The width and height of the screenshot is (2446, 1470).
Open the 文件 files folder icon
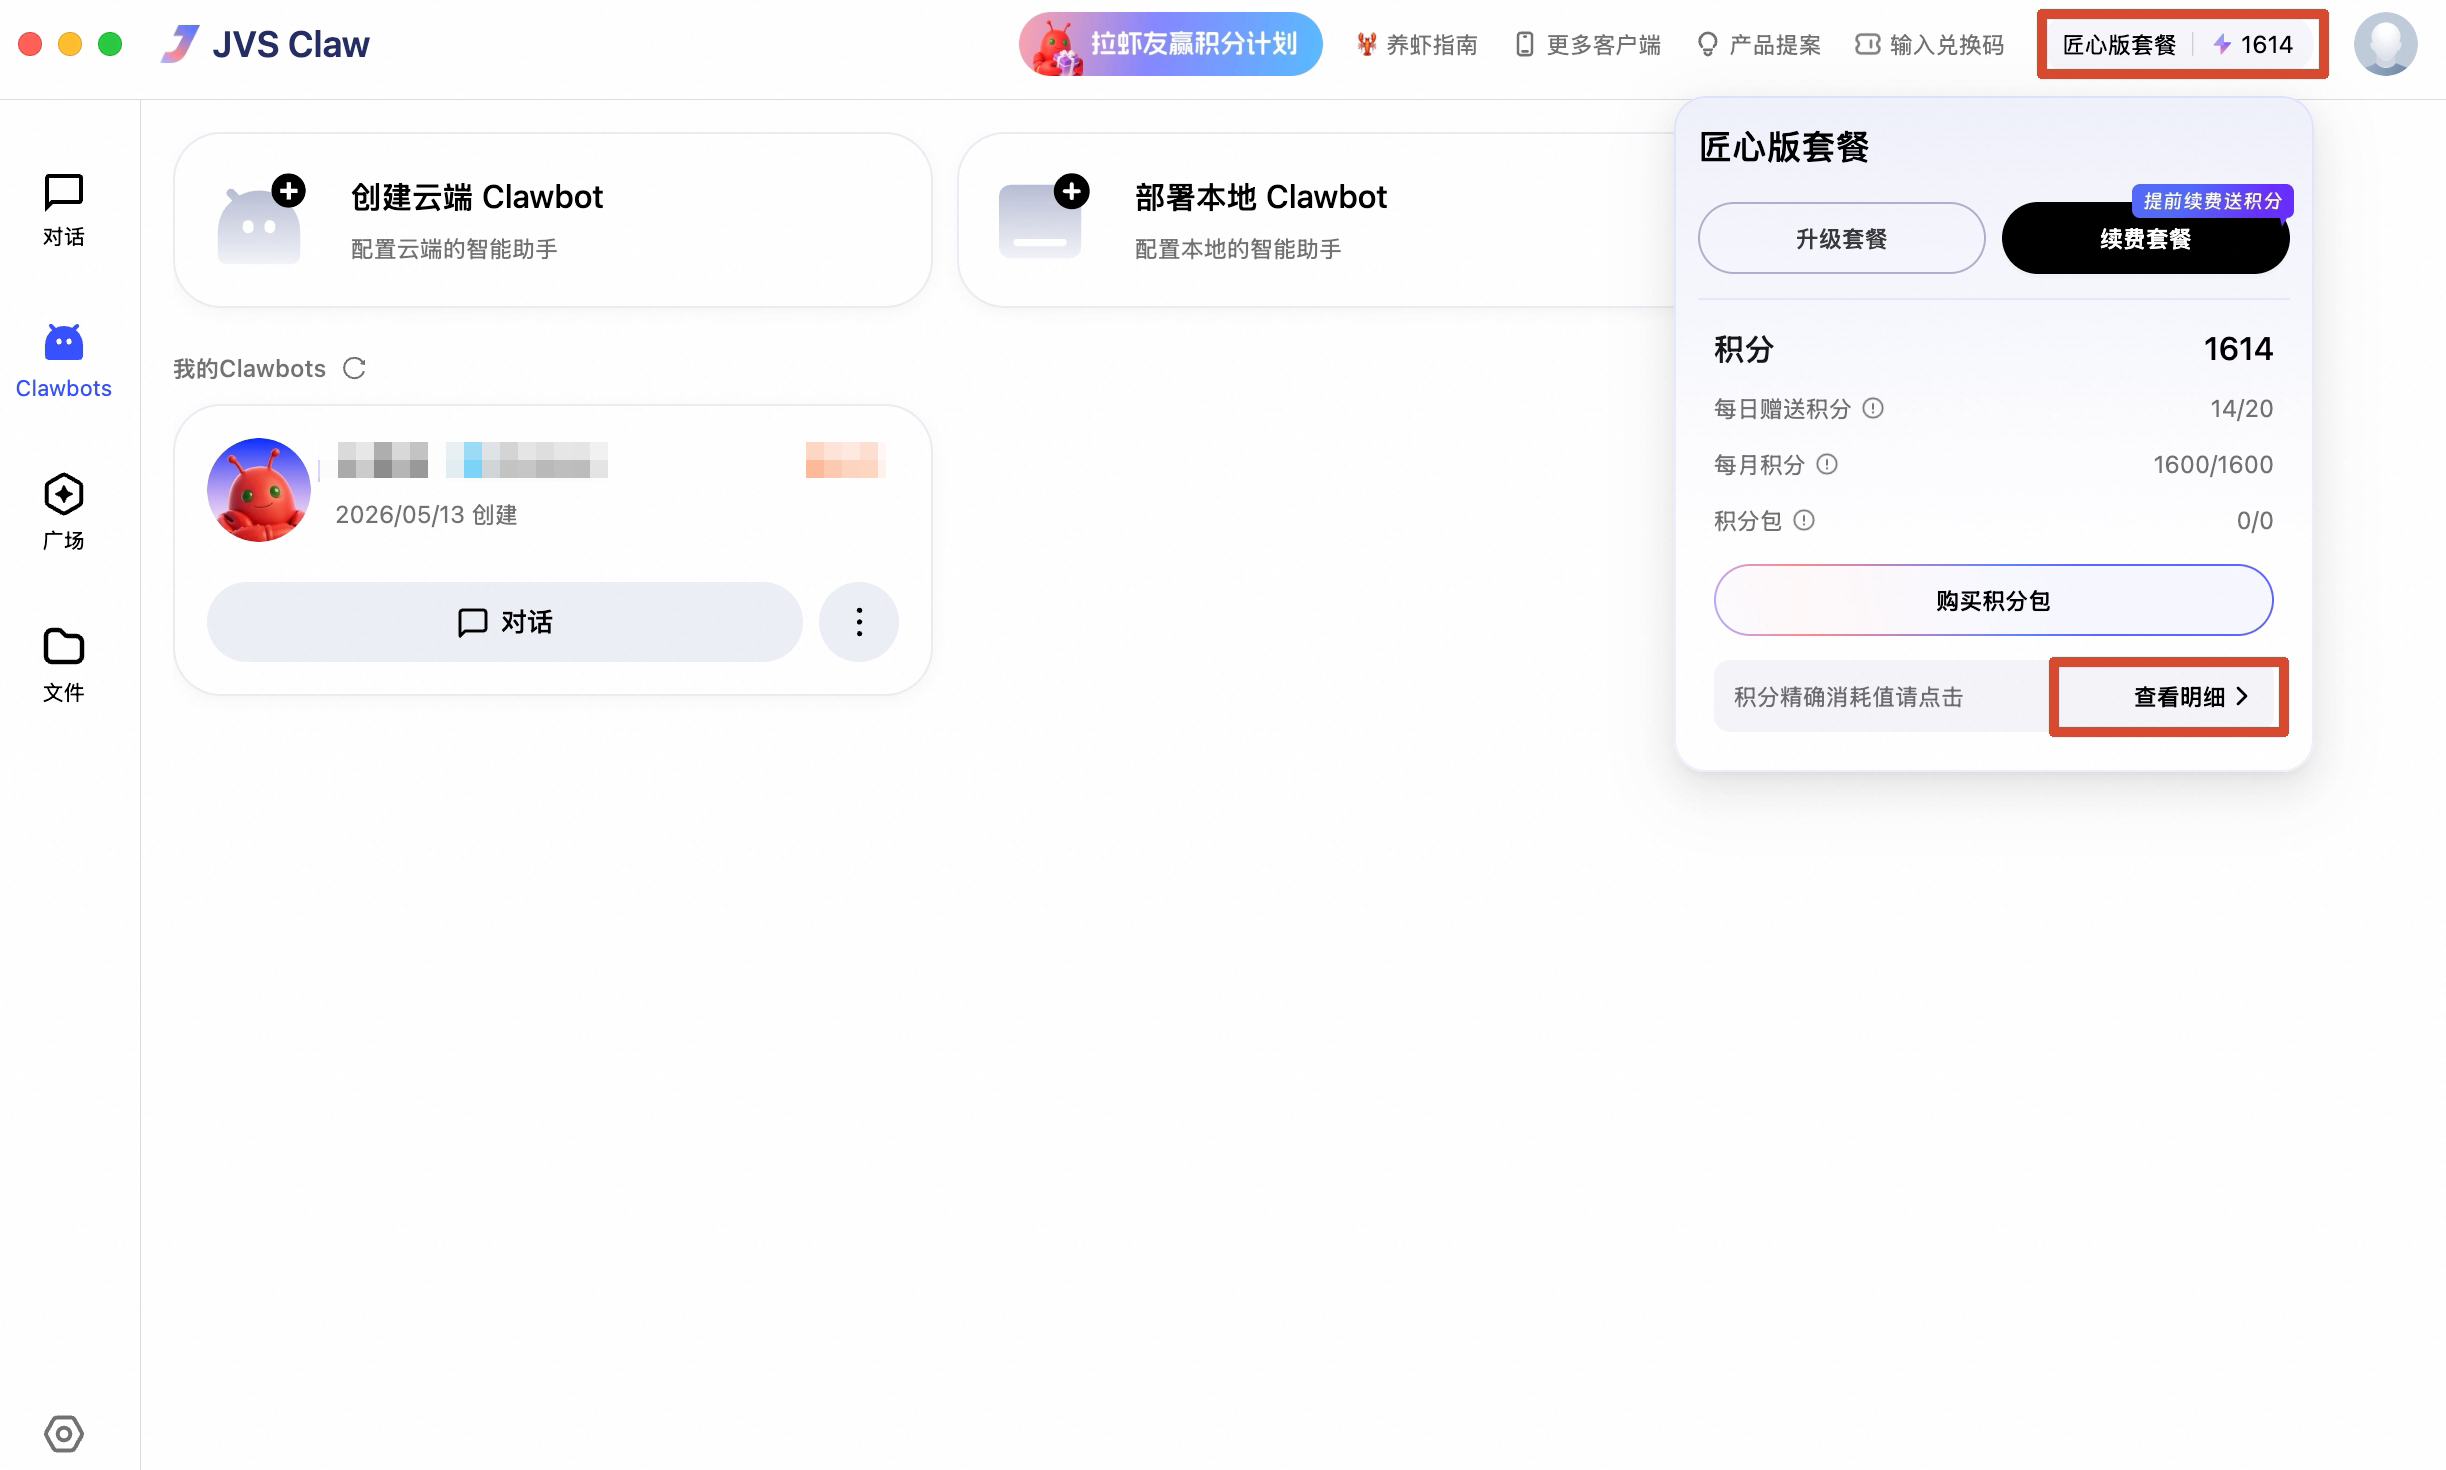pos(63,647)
